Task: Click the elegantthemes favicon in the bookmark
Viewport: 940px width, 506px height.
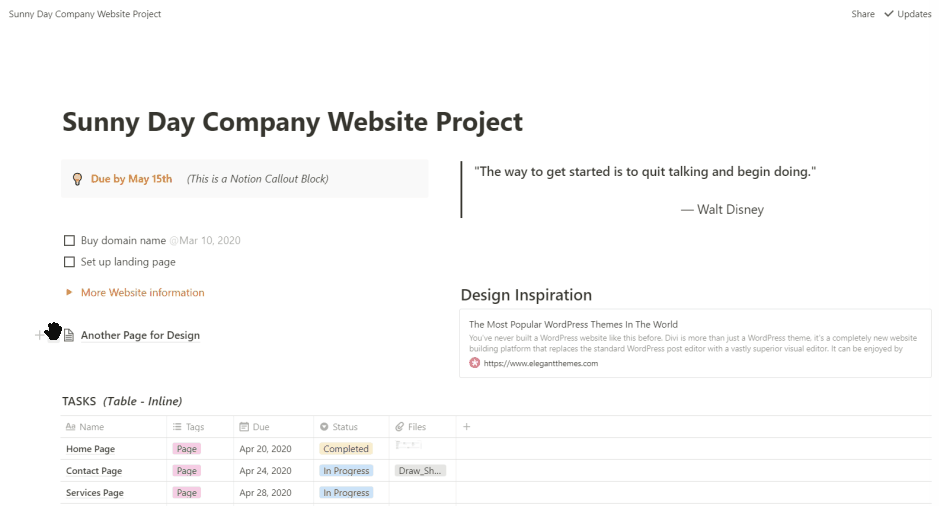Action: click(475, 363)
